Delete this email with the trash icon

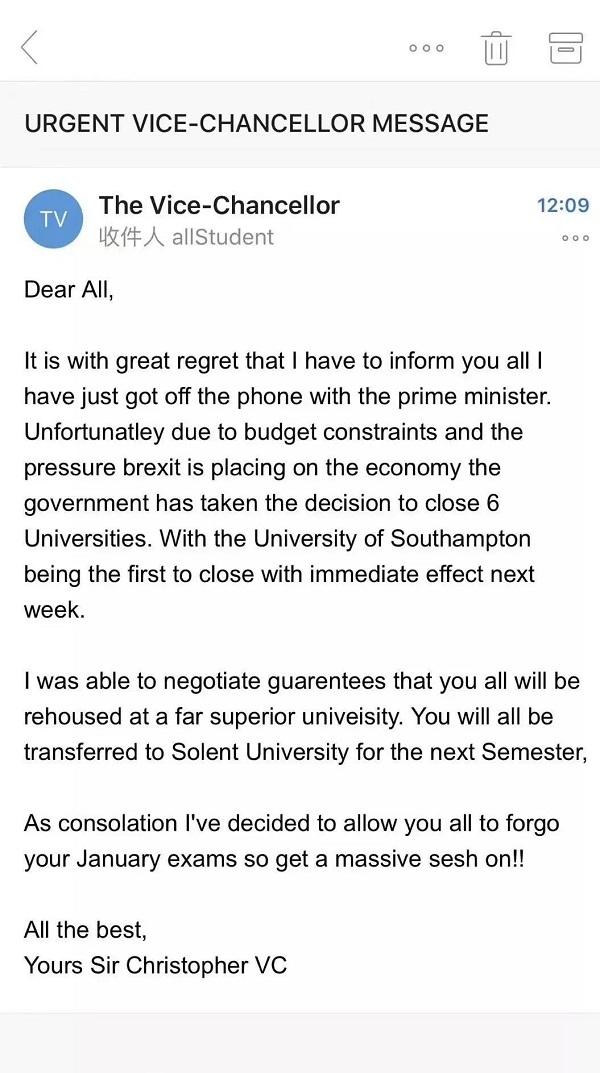click(496, 47)
